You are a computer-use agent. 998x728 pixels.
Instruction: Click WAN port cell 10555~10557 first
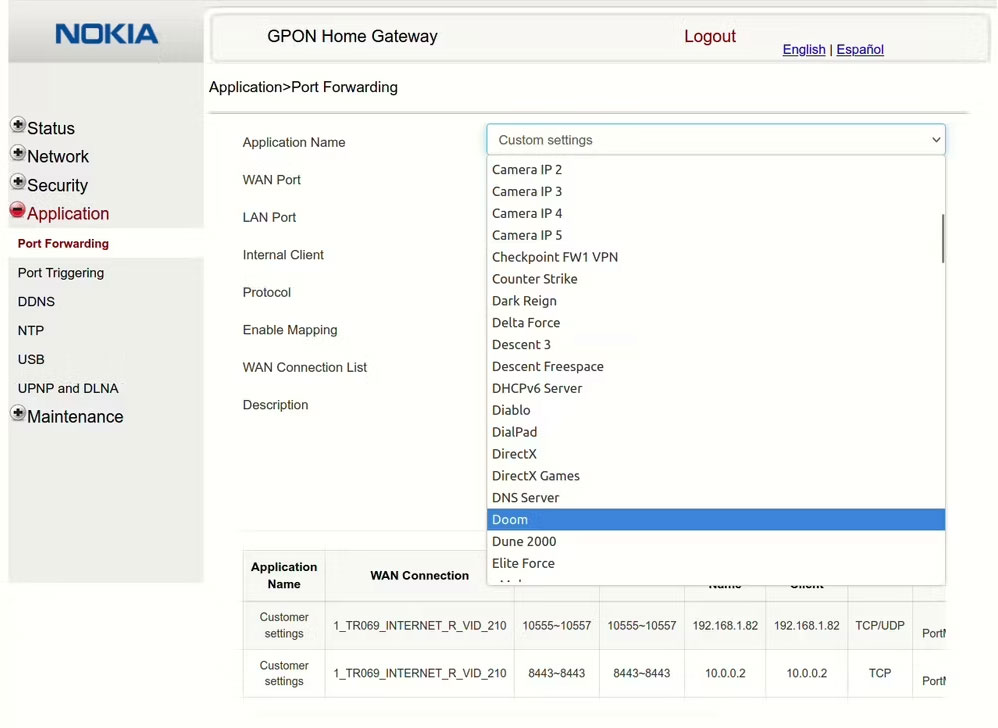coord(557,626)
